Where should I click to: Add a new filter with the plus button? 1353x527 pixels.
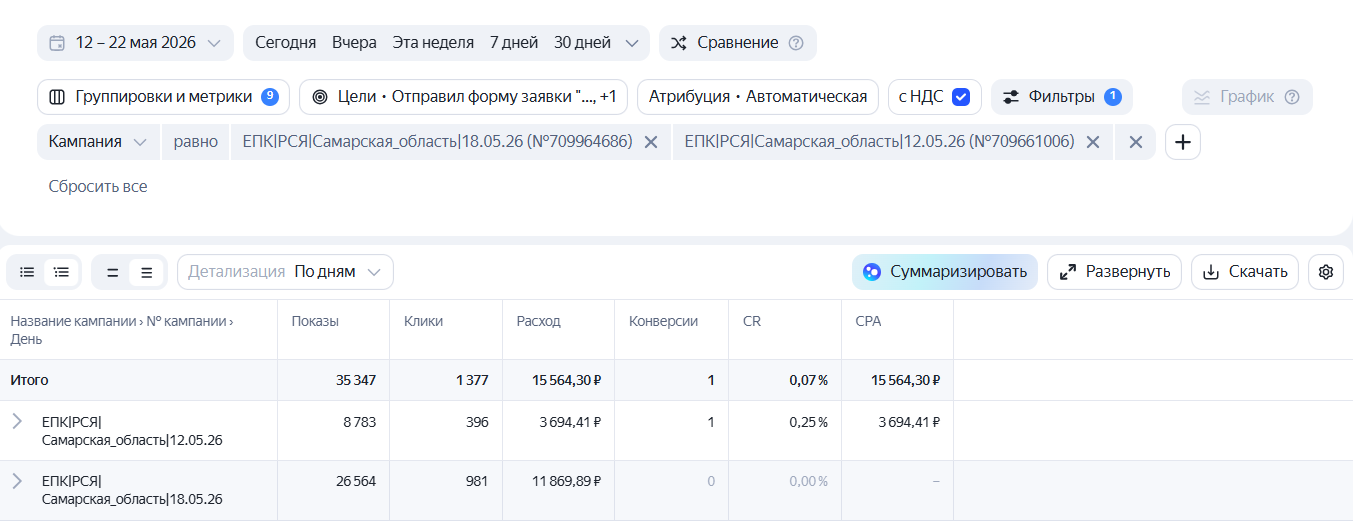tap(1183, 142)
